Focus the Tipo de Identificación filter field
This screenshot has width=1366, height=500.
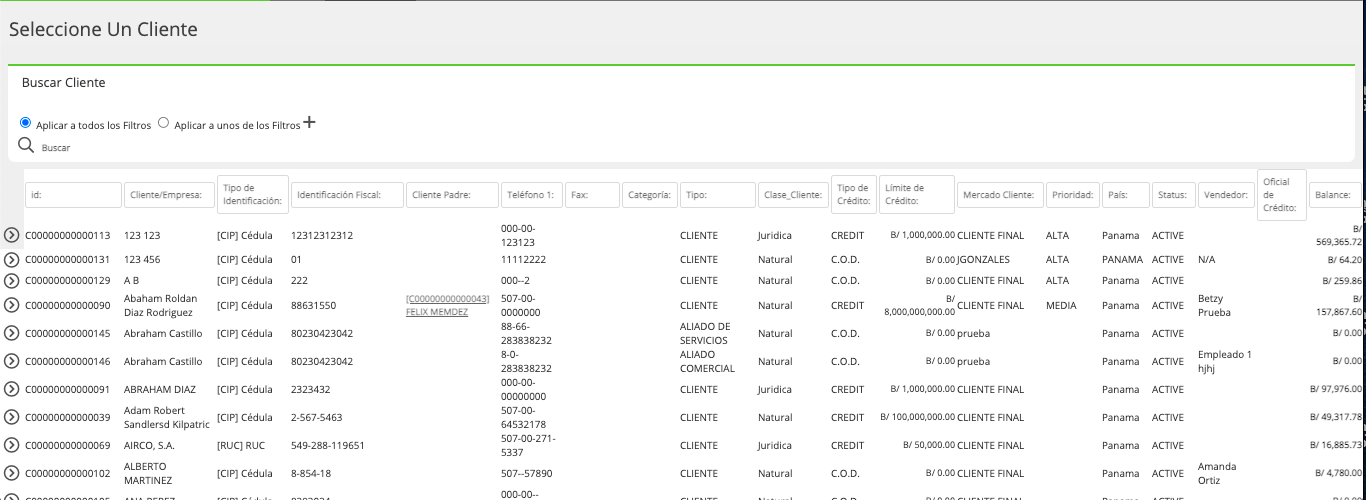click(x=253, y=195)
